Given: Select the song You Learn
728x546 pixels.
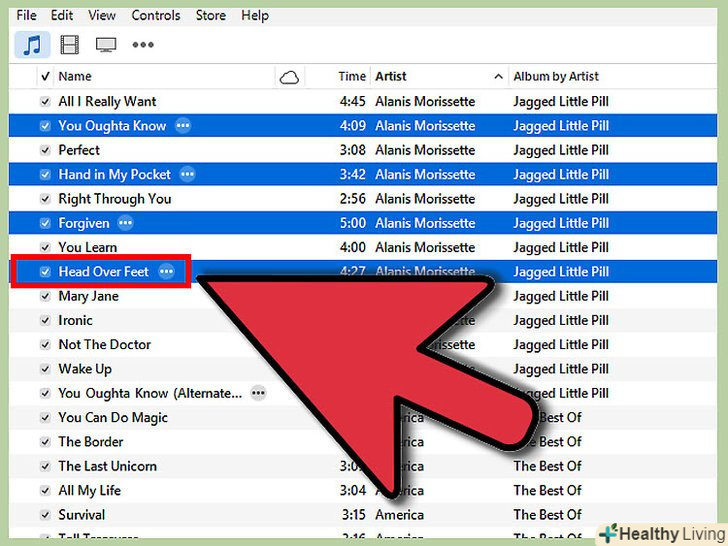Looking at the screenshot, I should coord(88,247).
